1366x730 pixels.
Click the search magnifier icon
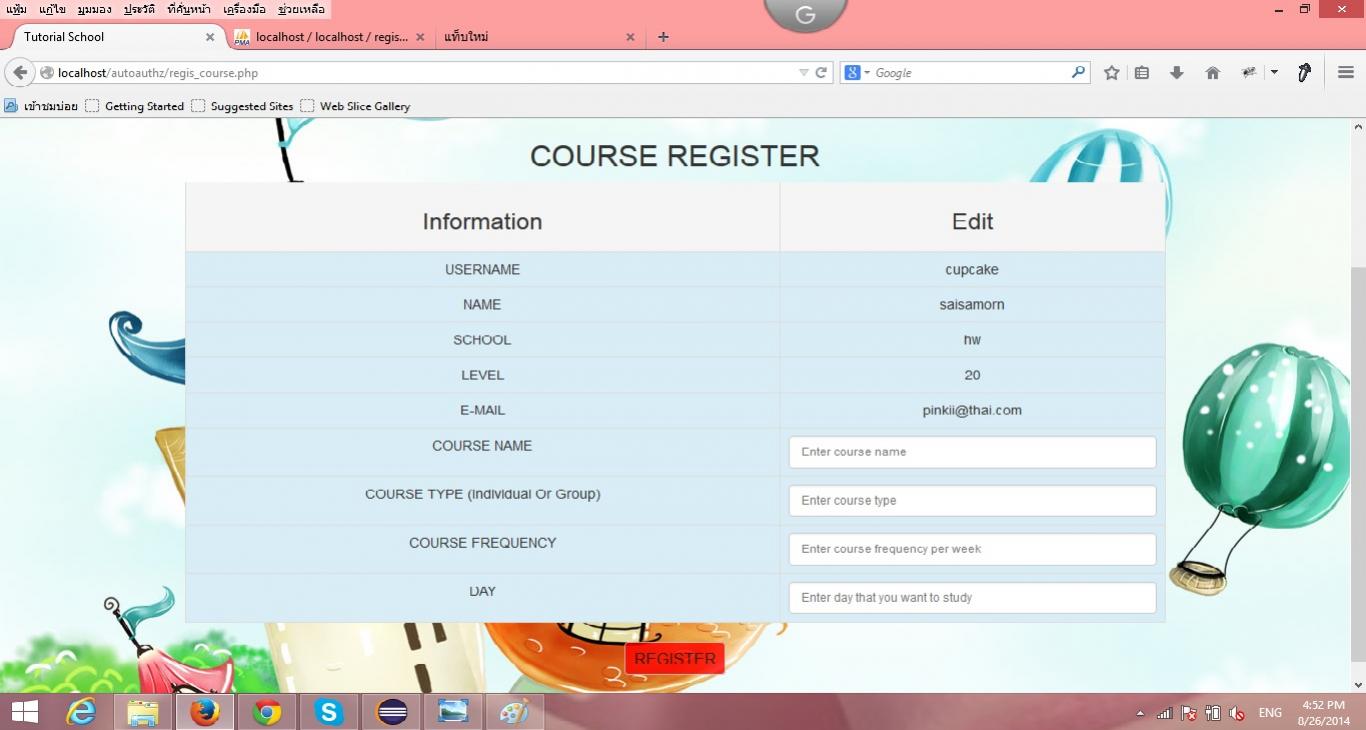point(1078,73)
